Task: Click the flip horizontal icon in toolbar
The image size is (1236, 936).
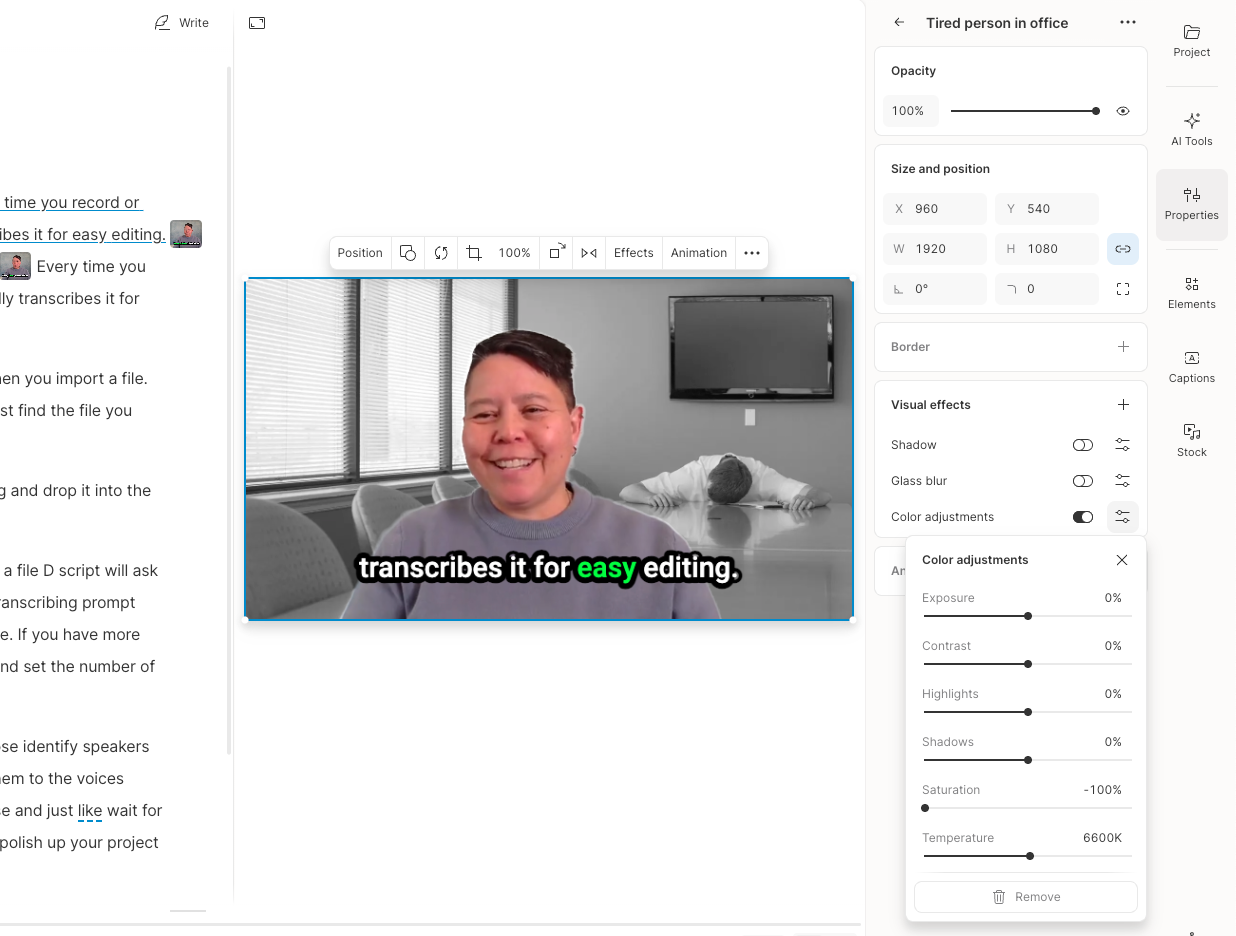Action: click(589, 253)
